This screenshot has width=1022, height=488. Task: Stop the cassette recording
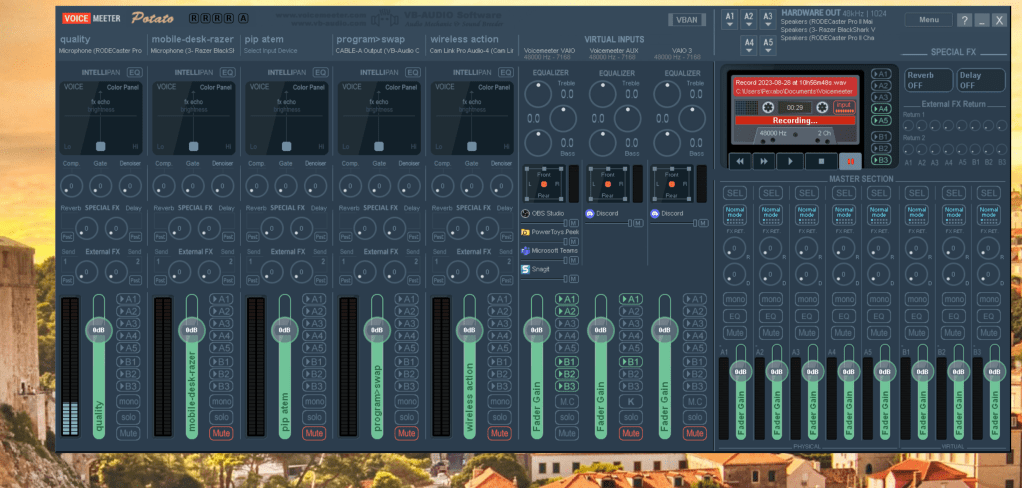pyautogui.click(x=821, y=160)
